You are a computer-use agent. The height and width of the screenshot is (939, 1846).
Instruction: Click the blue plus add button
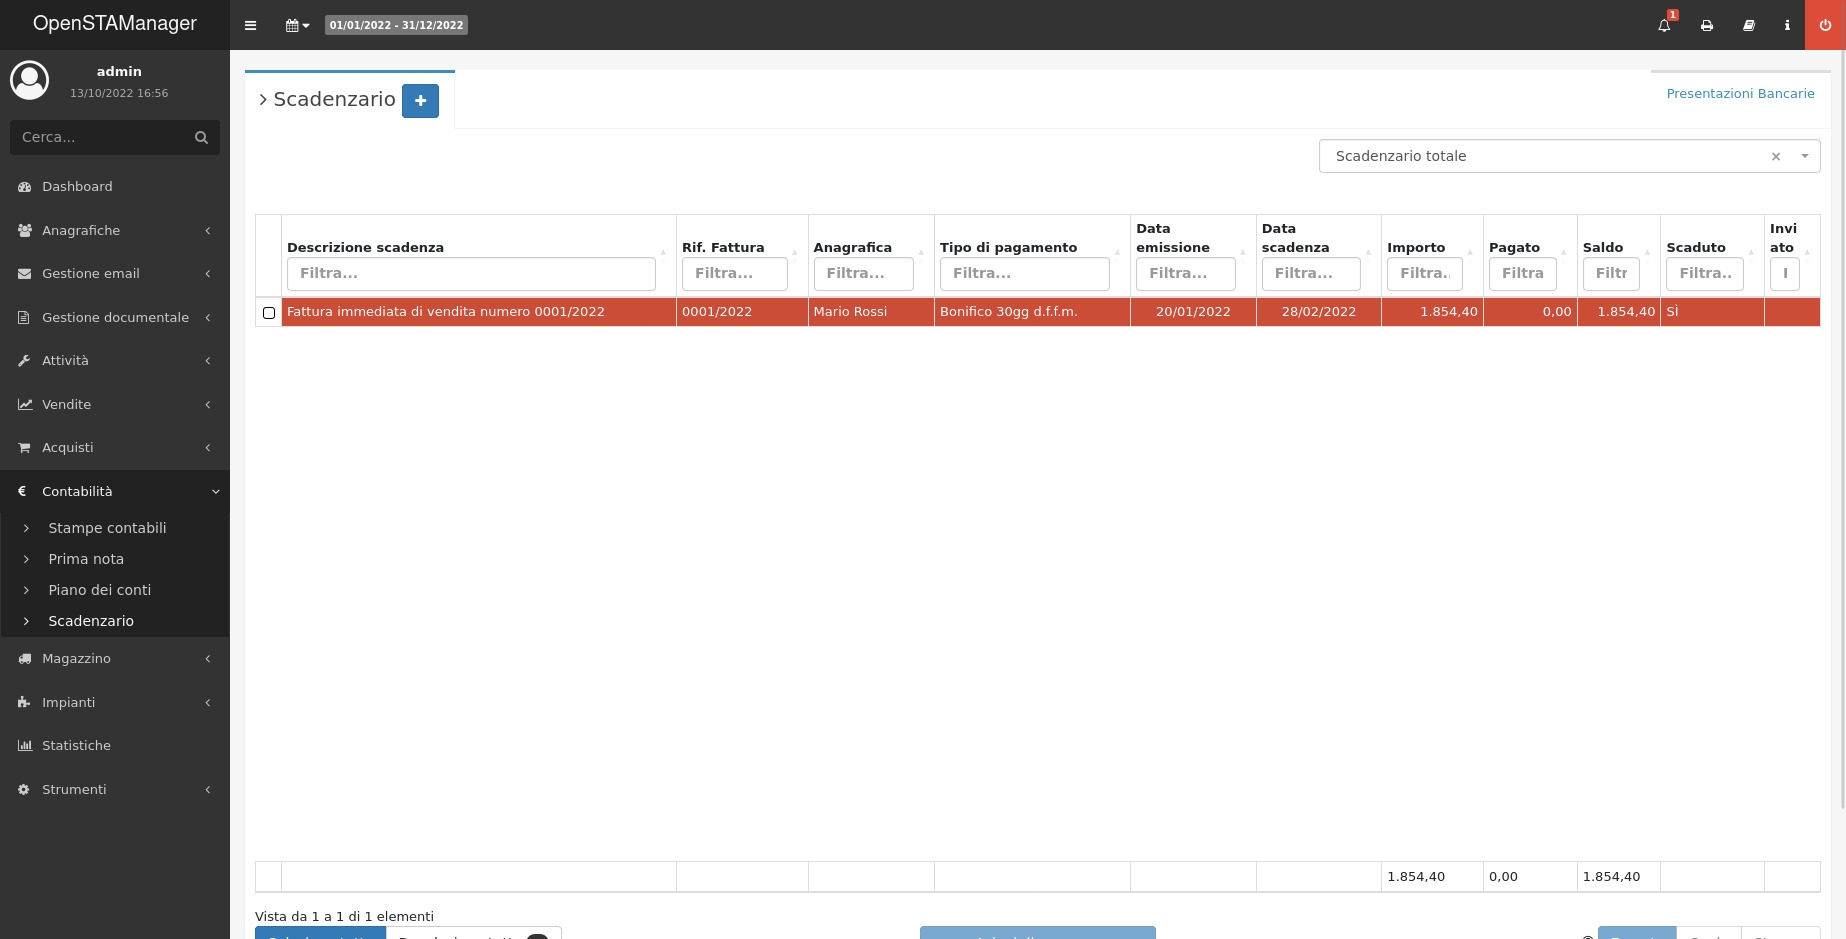point(420,100)
